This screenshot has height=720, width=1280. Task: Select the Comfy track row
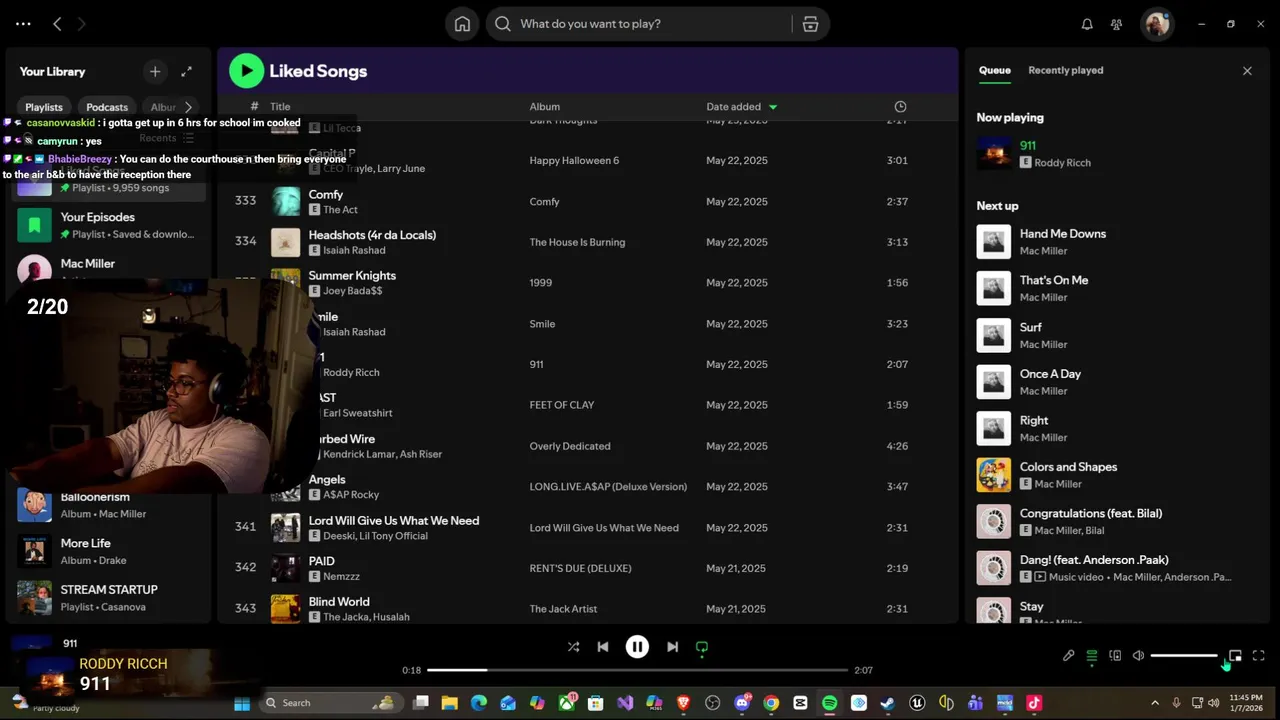point(588,201)
